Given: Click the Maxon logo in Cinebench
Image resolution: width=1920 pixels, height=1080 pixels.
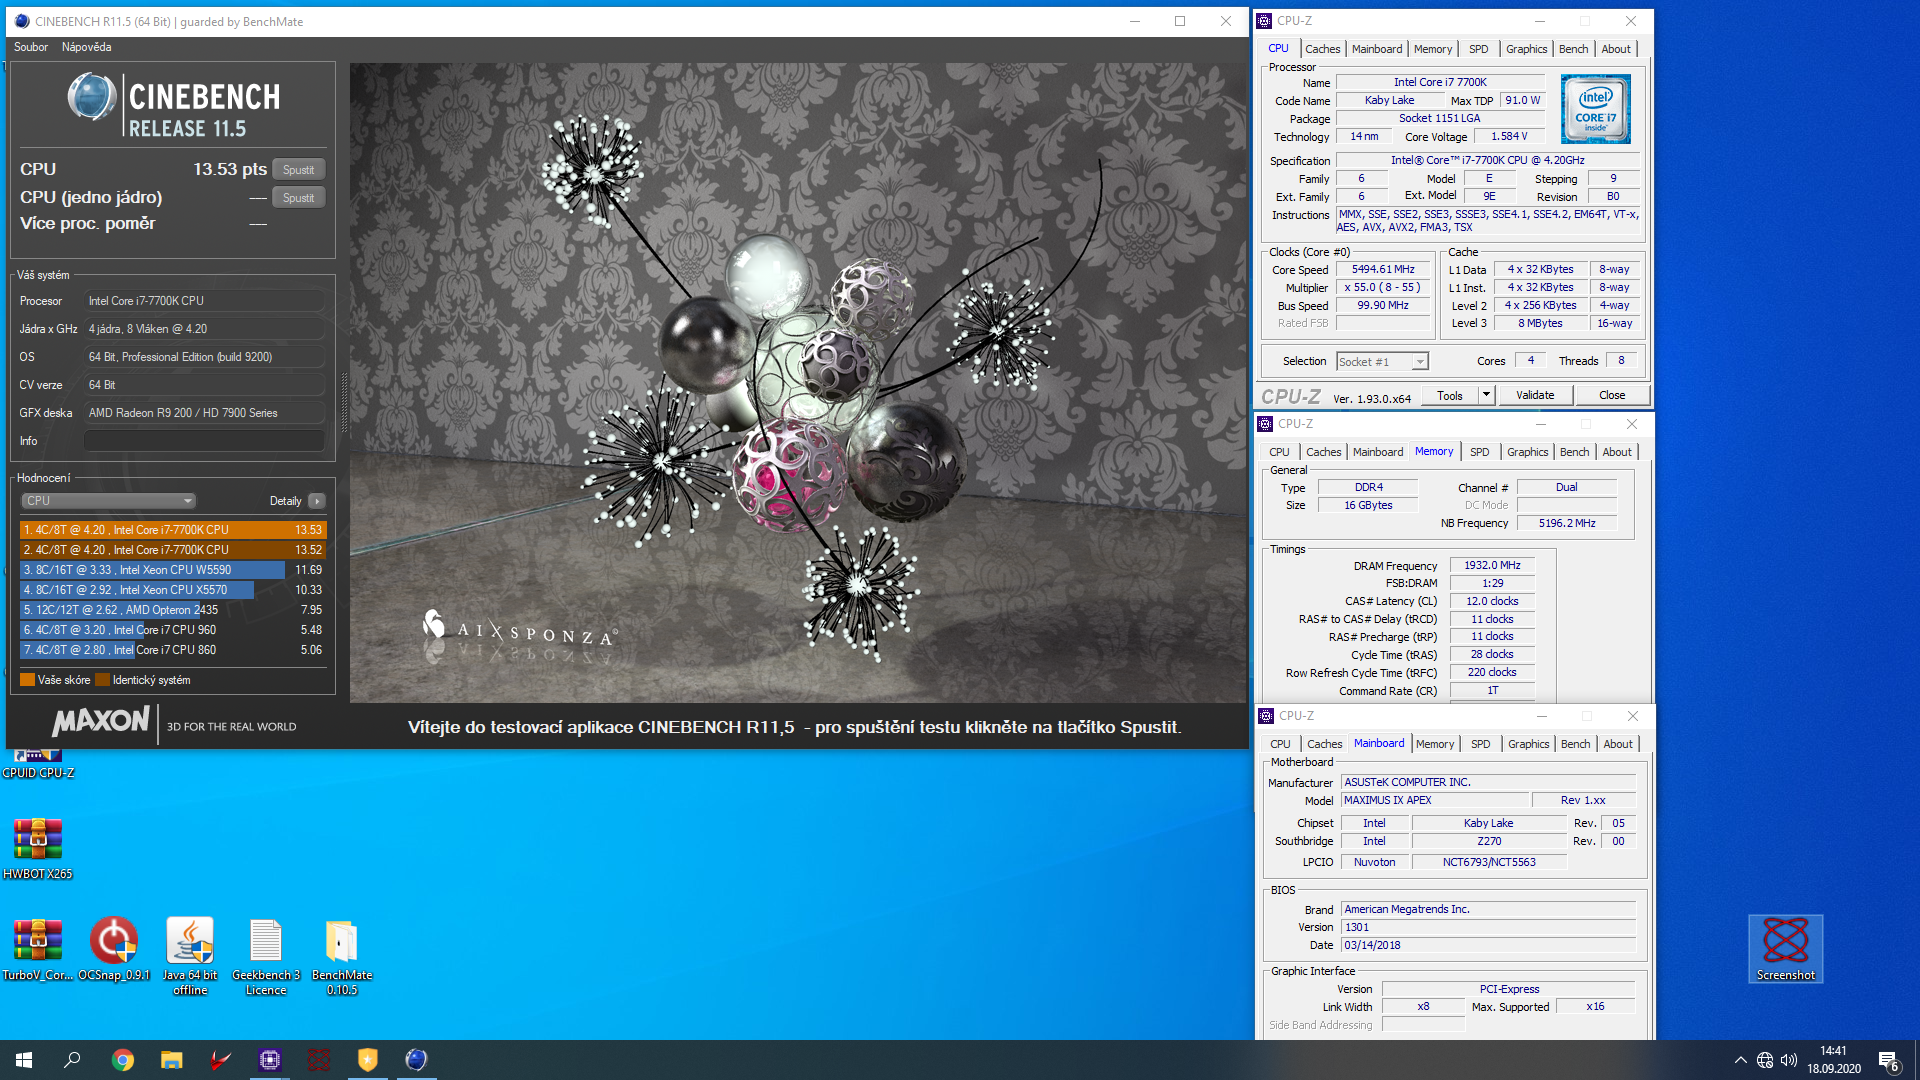Looking at the screenshot, I should (101, 722).
